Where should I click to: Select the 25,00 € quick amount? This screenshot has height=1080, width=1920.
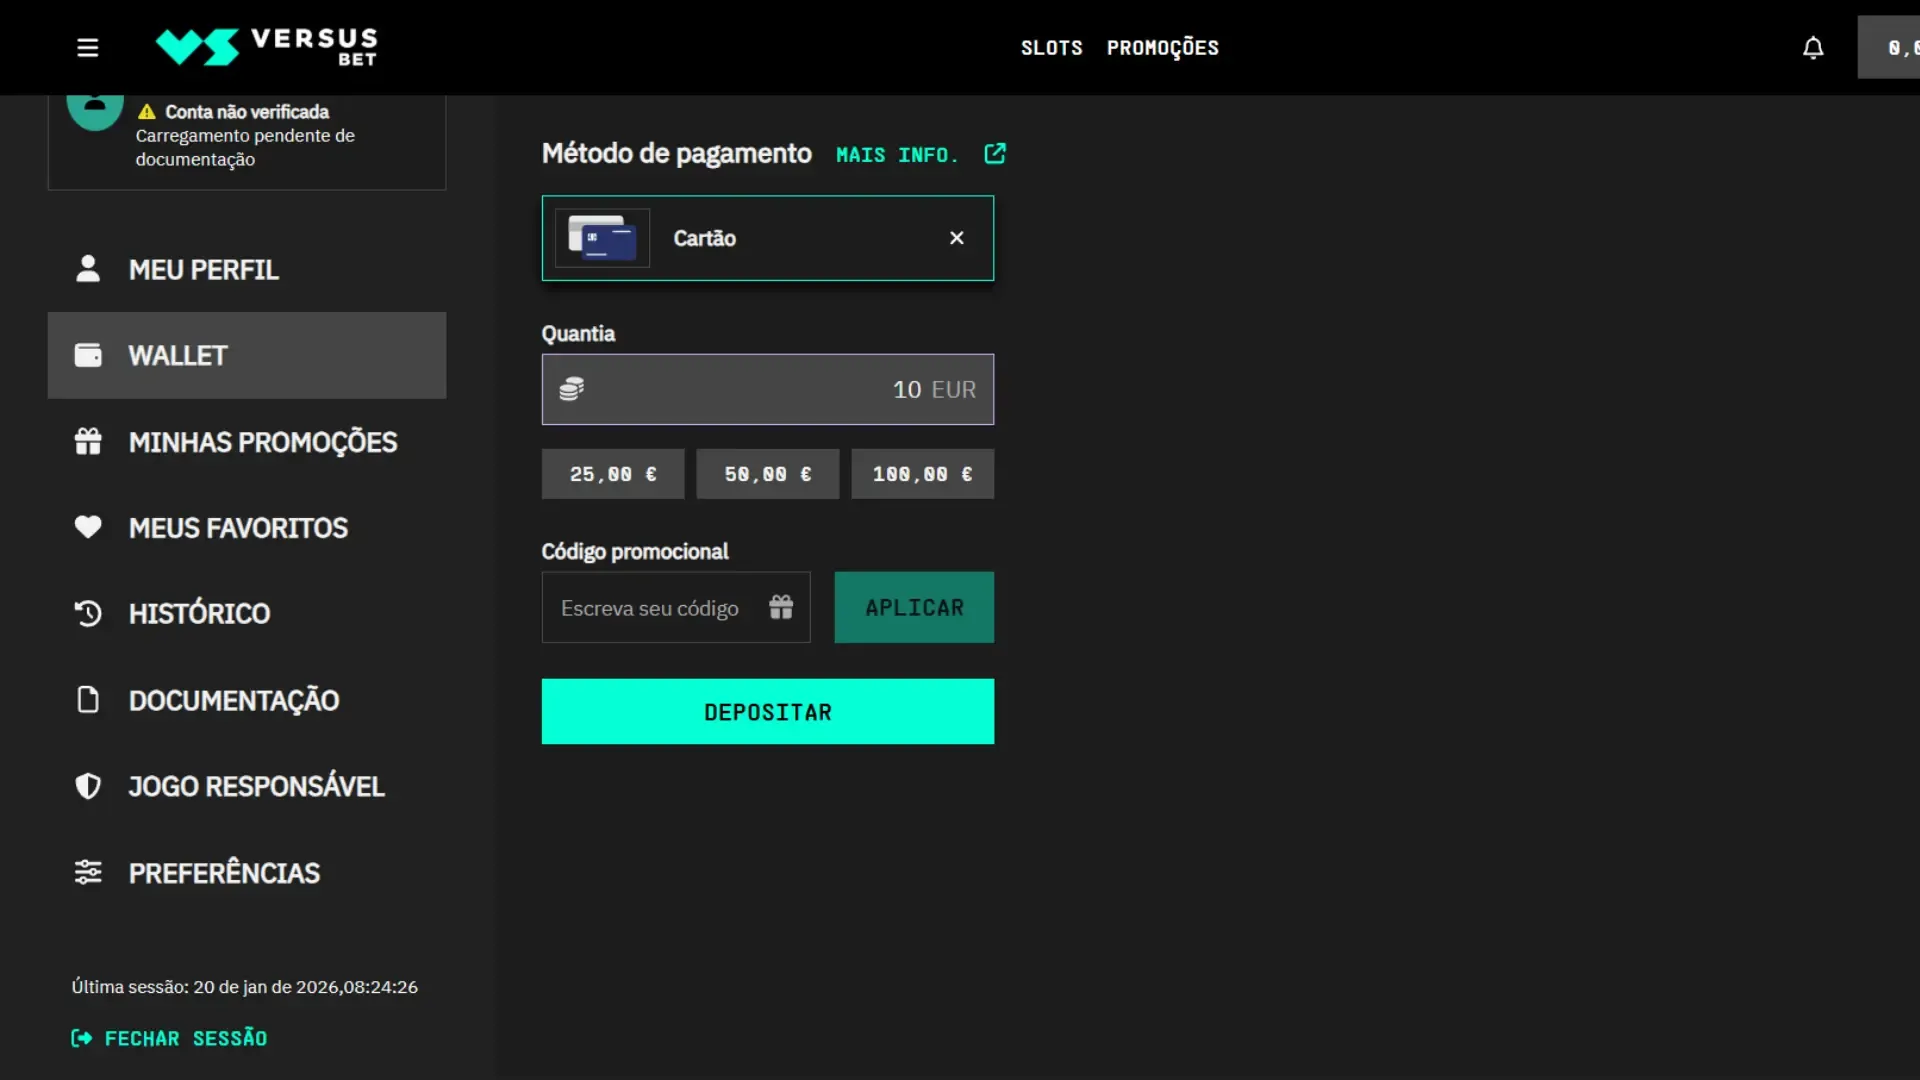tap(613, 474)
